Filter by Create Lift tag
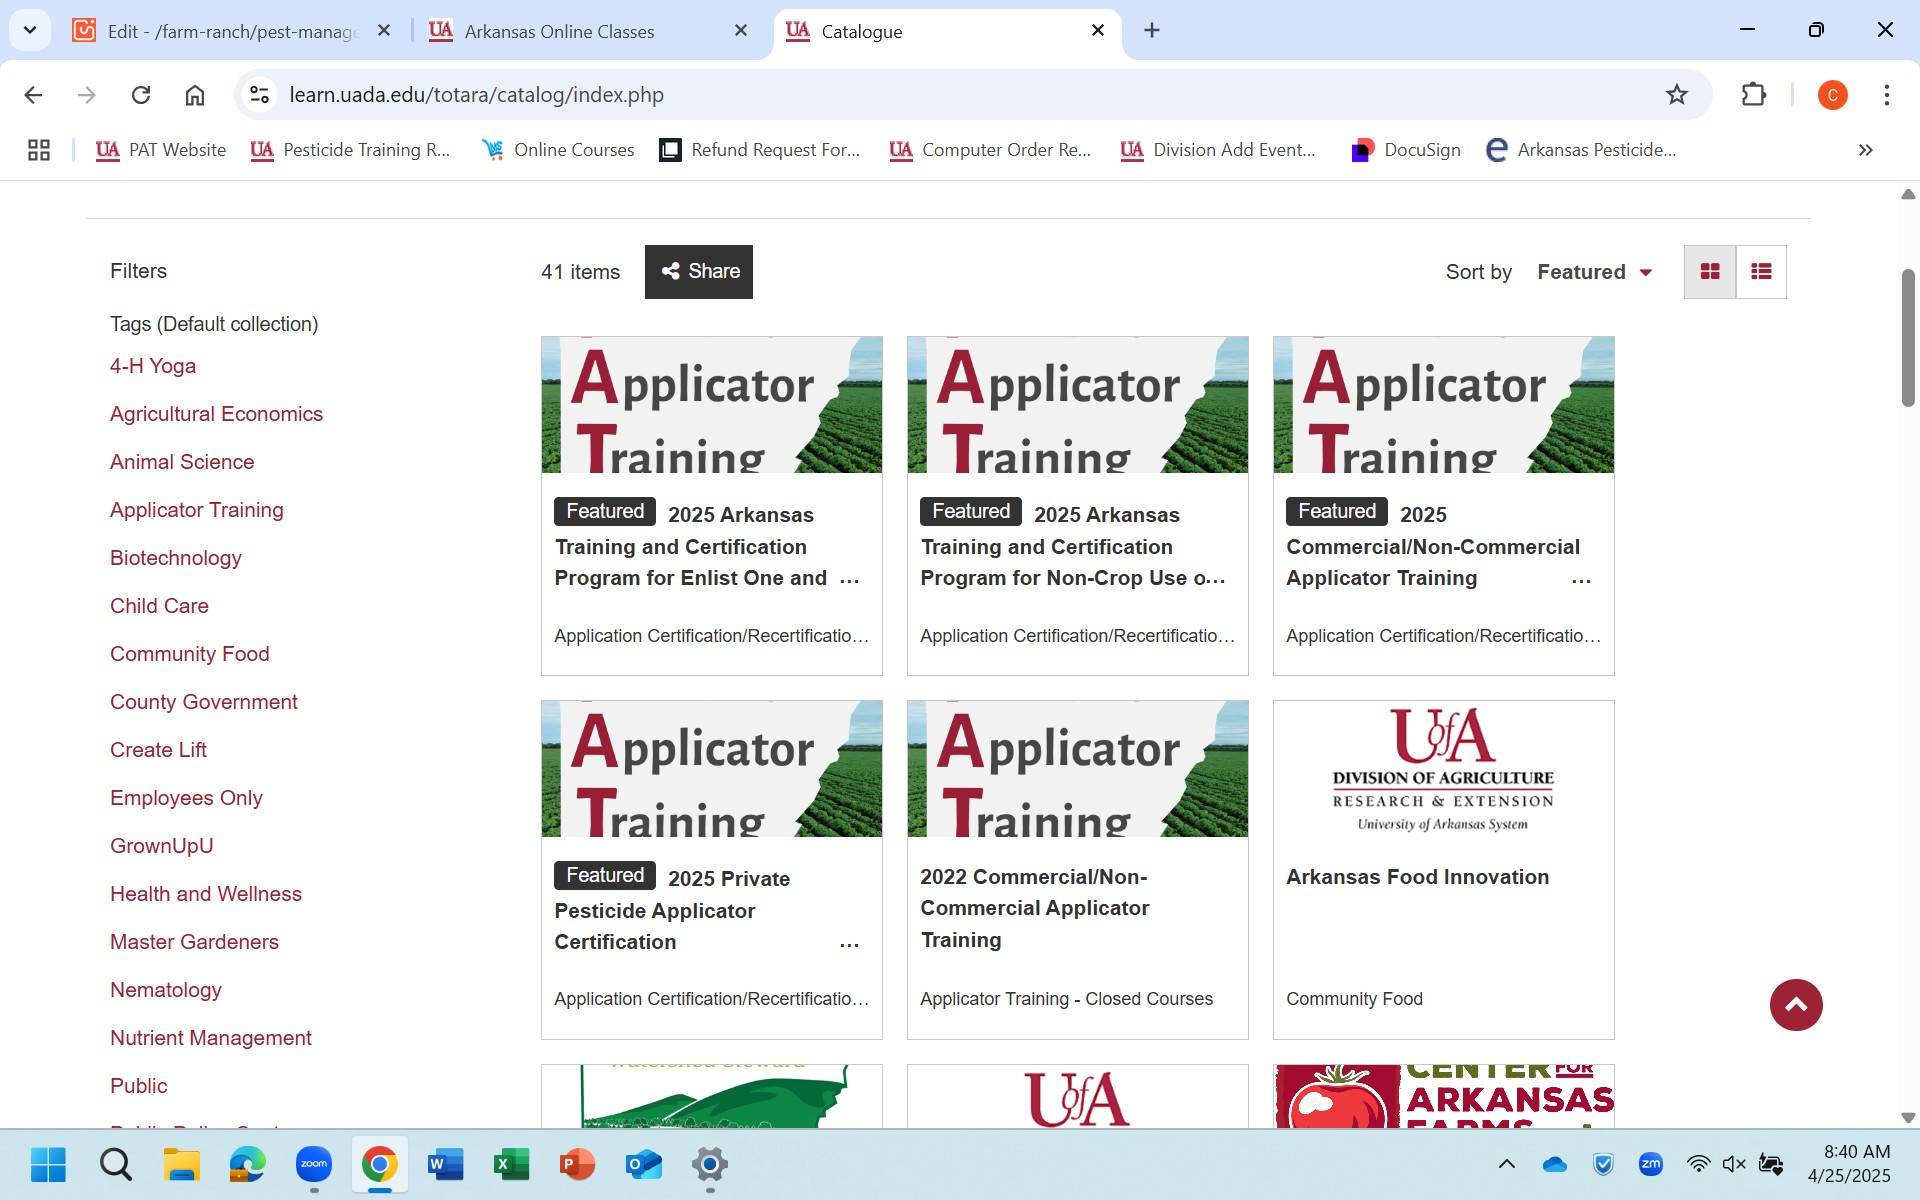Image resolution: width=1920 pixels, height=1200 pixels. tap(158, 750)
